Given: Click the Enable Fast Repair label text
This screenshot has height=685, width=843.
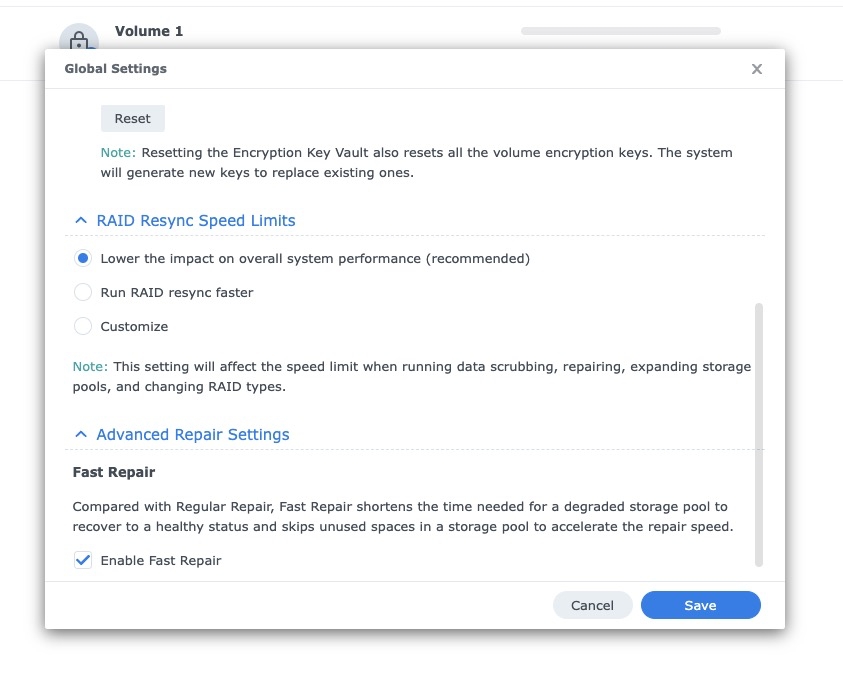Looking at the screenshot, I should click(161, 561).
